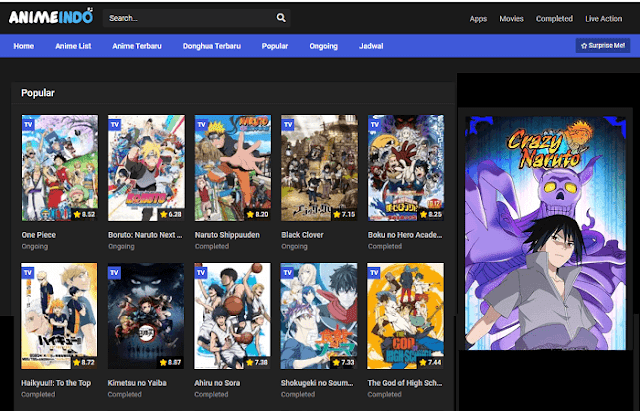Open the Live Action link
This screenshot has width=640, height=411.
coord(603,19)
